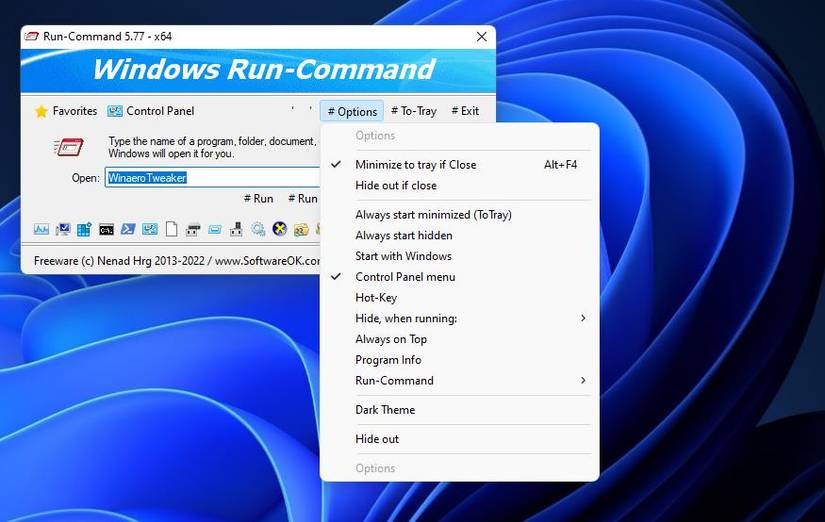Launch PowerShell from the blue prompt icon

click(128, 229)
